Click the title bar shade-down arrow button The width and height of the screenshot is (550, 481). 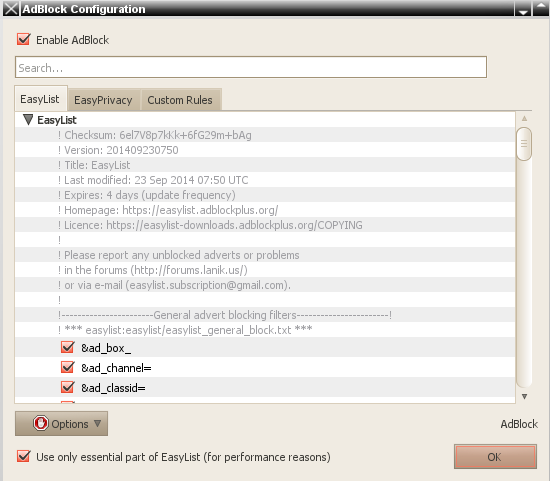523,8
